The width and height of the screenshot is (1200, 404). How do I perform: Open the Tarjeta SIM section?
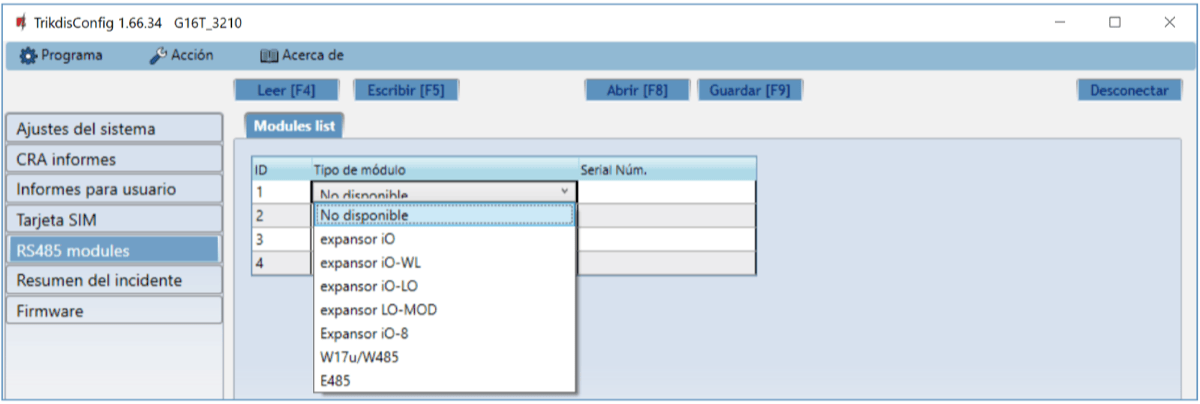112,219
